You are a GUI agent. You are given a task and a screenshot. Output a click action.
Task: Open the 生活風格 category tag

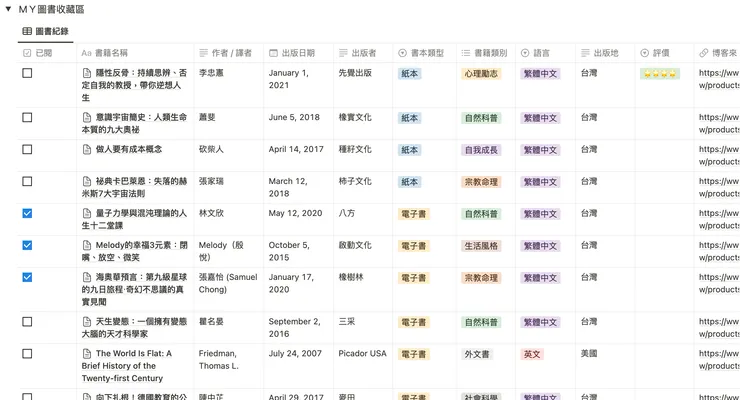(x=481, y=246)
